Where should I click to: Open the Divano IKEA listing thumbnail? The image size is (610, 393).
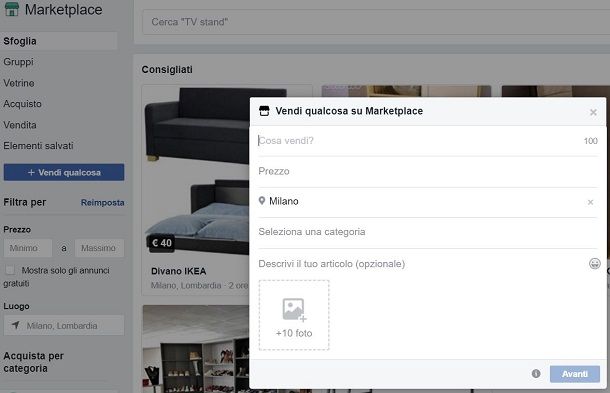pos(196,170)
